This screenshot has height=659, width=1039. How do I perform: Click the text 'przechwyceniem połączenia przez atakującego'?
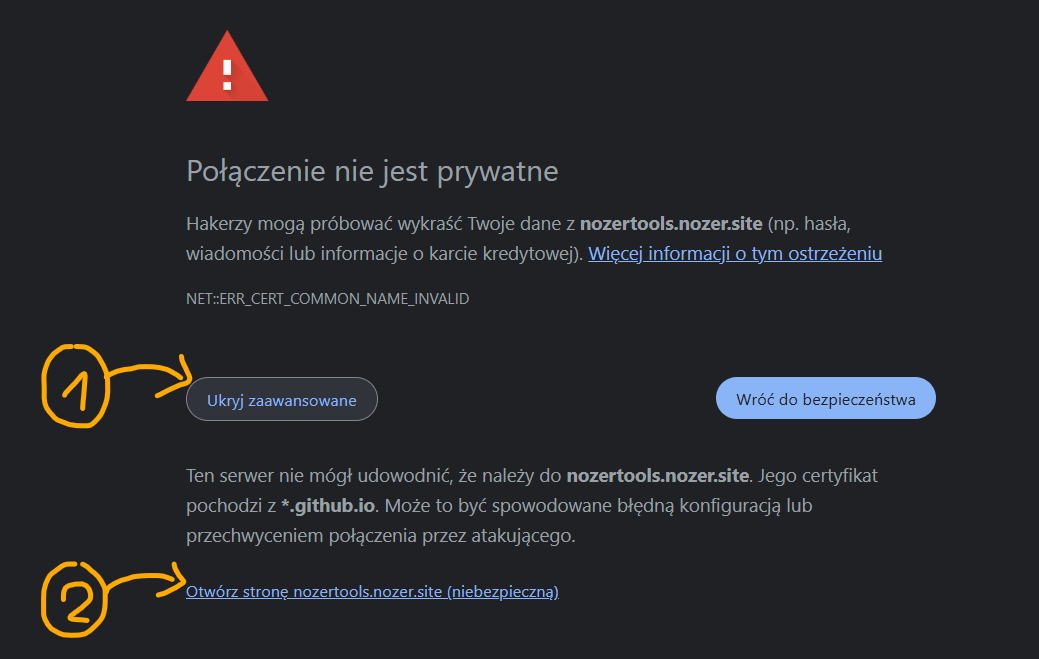click(381, 536)
